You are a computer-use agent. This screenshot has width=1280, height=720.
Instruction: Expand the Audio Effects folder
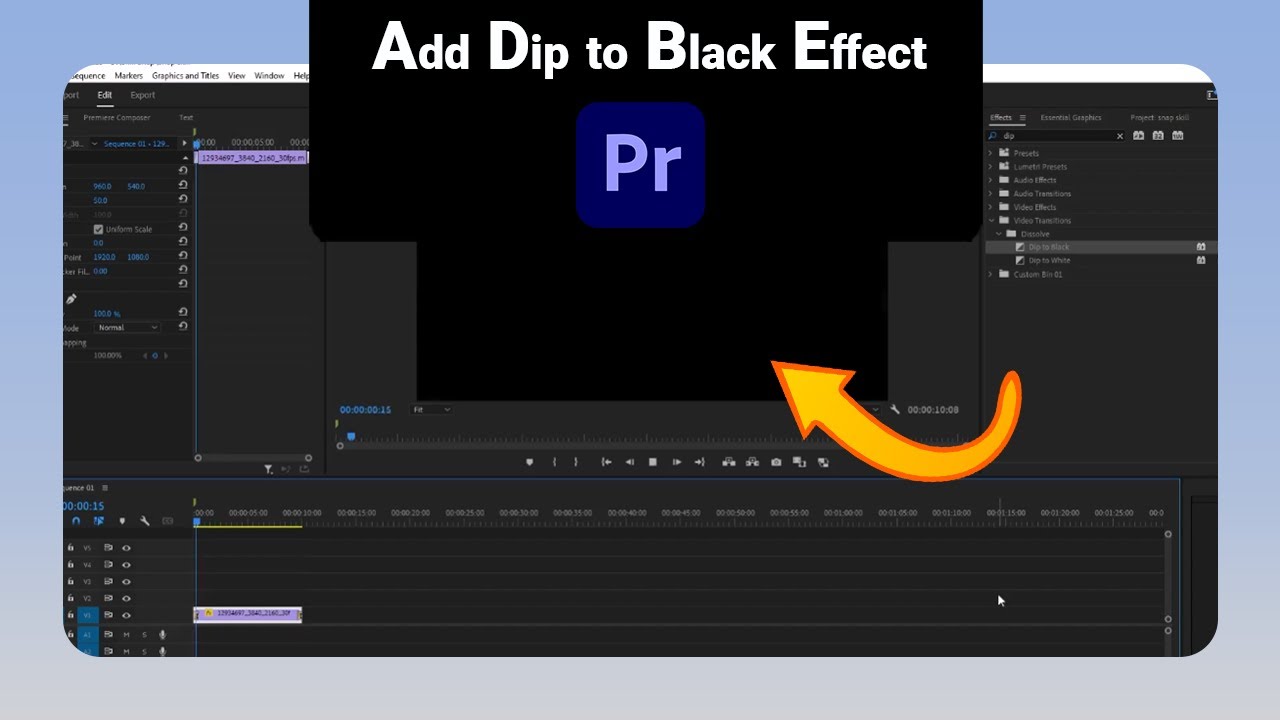point(991,180)
